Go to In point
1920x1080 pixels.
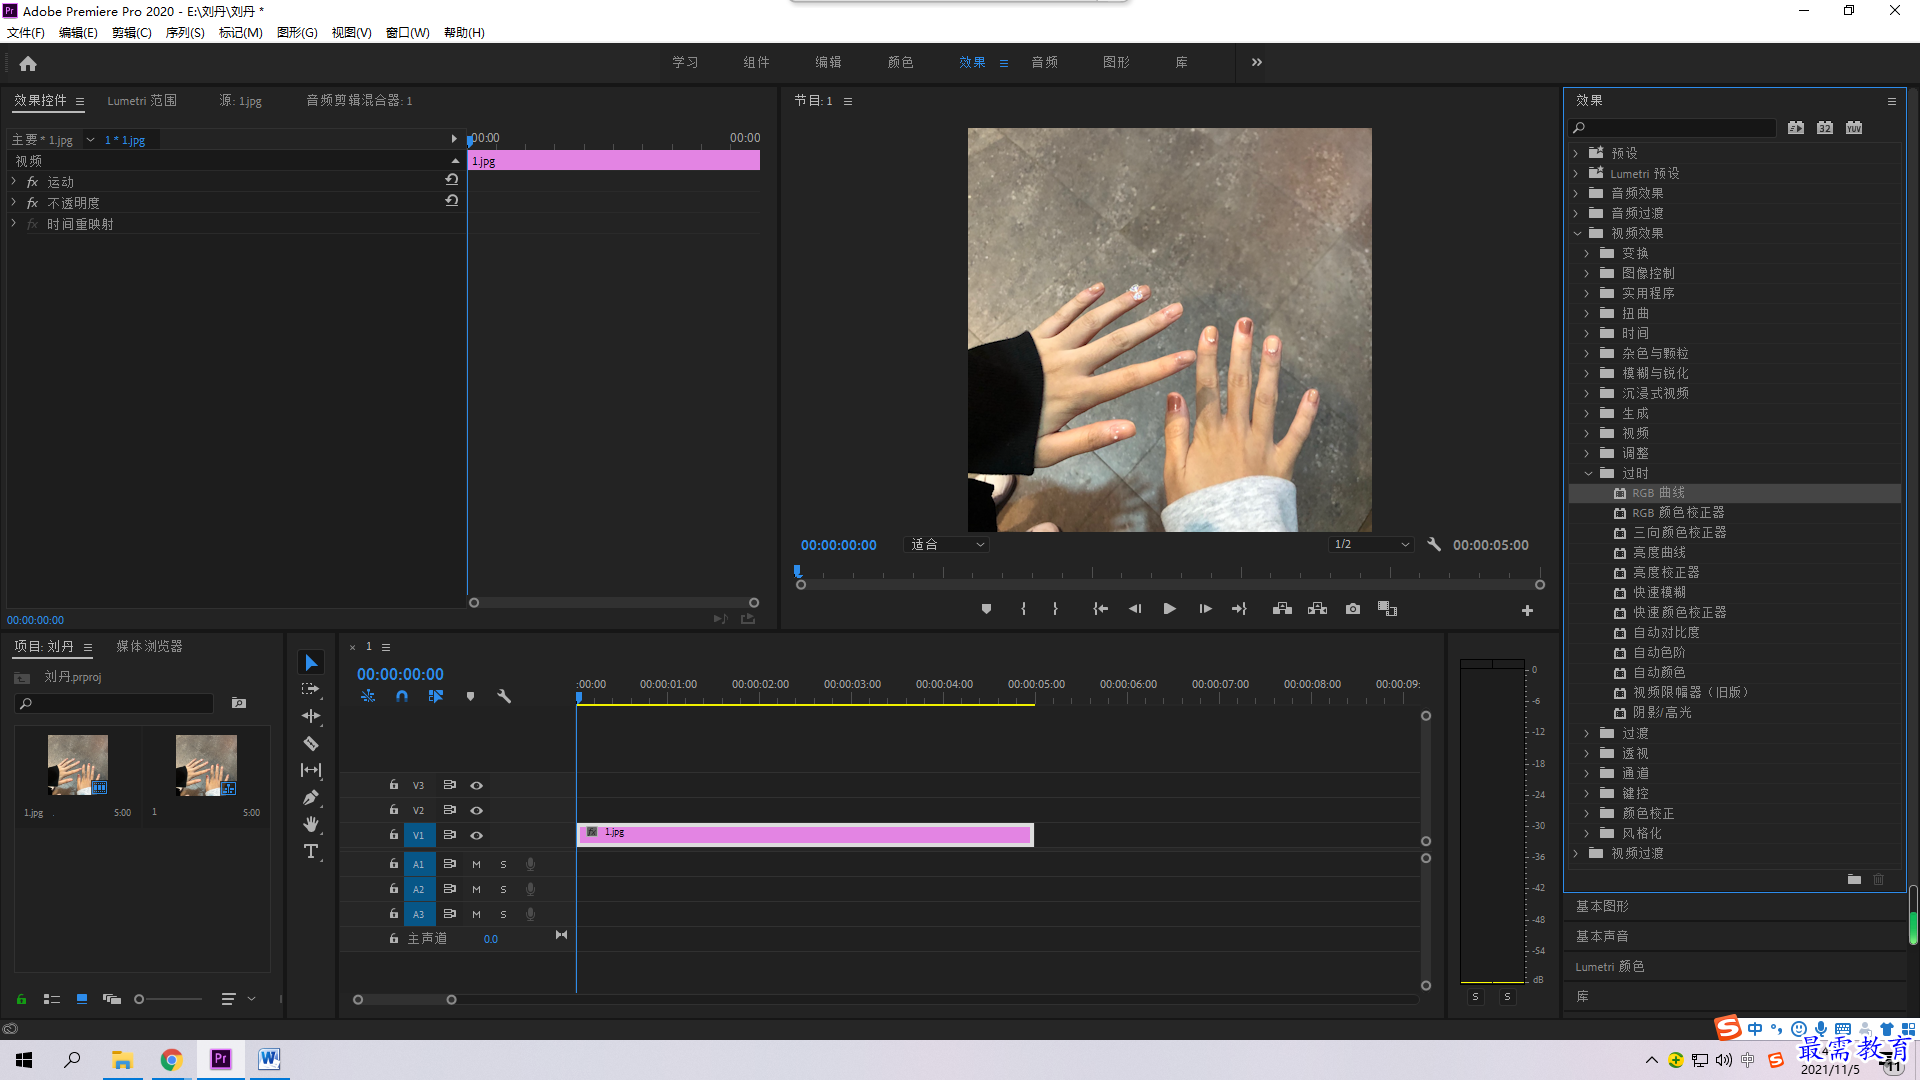1100,609
